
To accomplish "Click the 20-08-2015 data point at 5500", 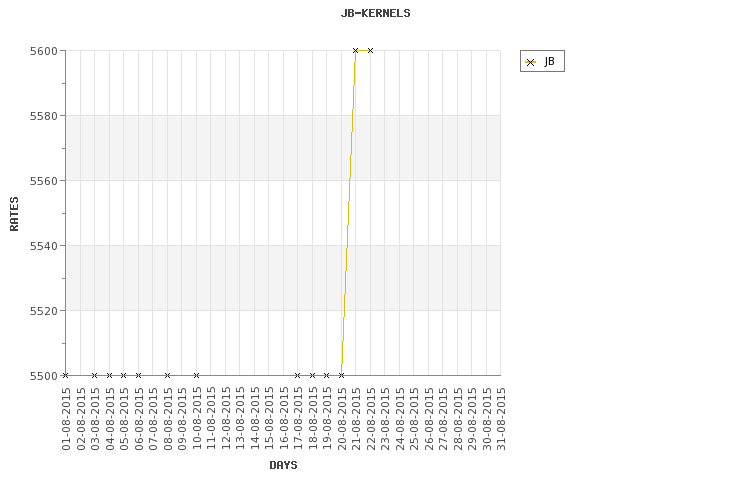I will (341, 376).
